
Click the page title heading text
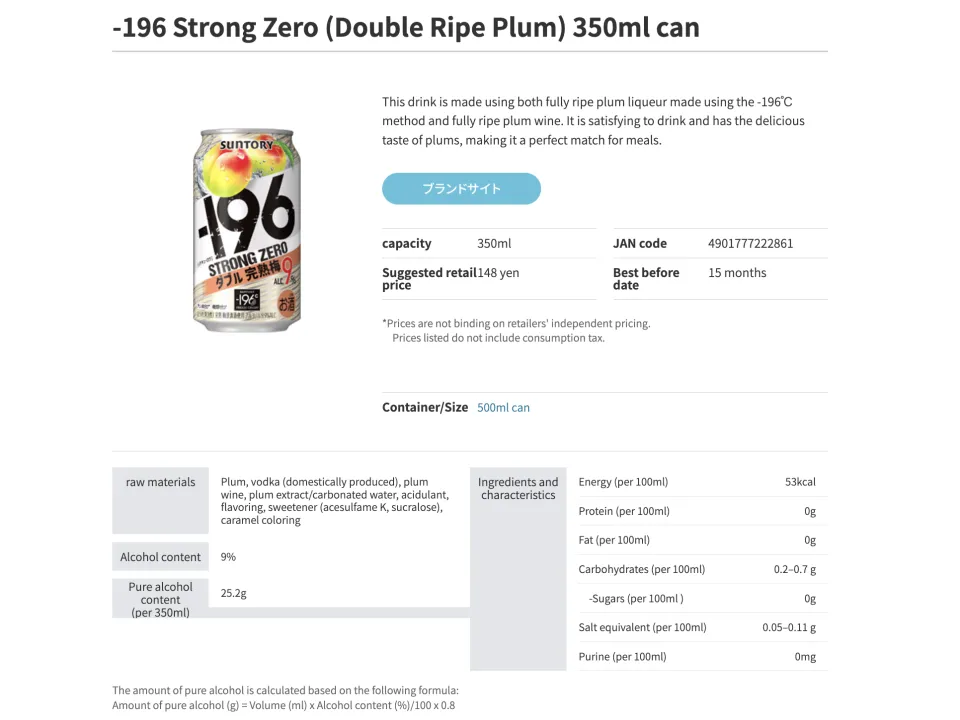pos(405,27)
